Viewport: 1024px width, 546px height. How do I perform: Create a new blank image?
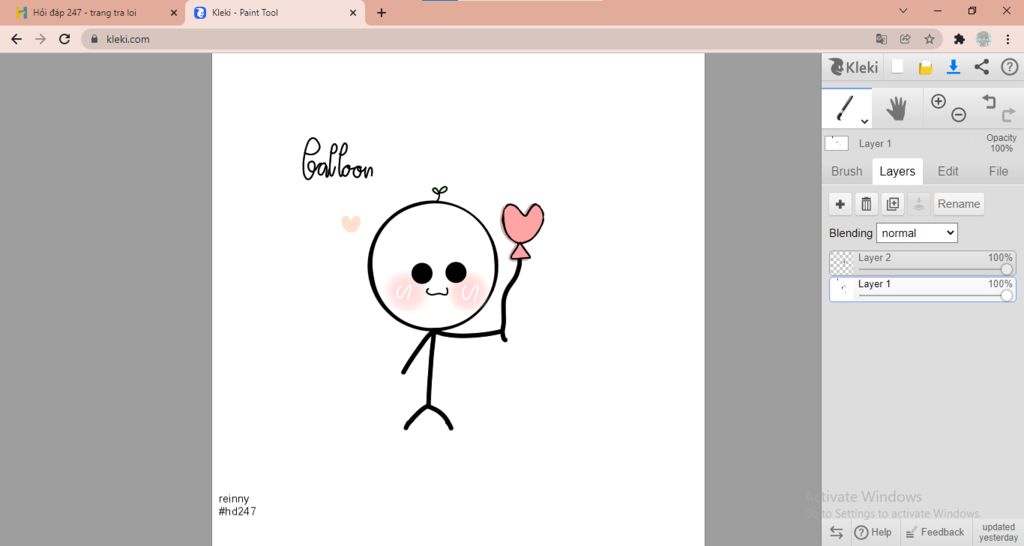[898, 66]
